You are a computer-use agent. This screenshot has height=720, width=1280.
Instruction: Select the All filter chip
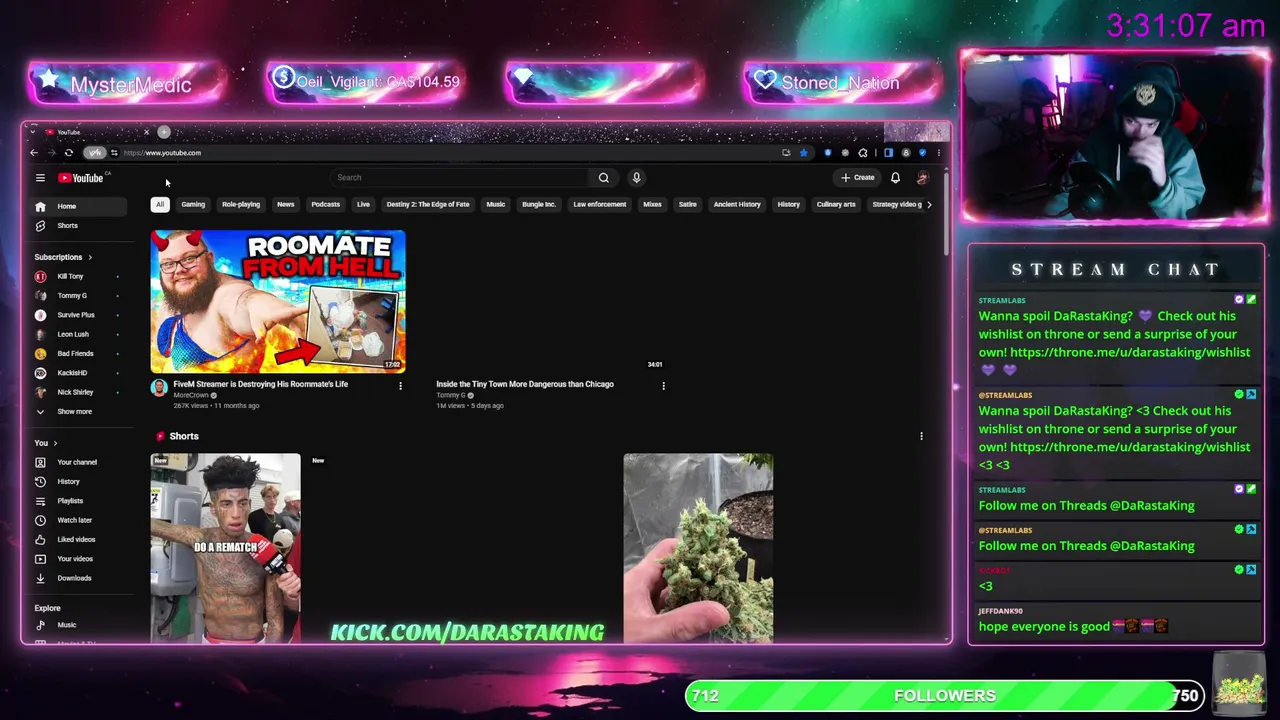point(160,205)
